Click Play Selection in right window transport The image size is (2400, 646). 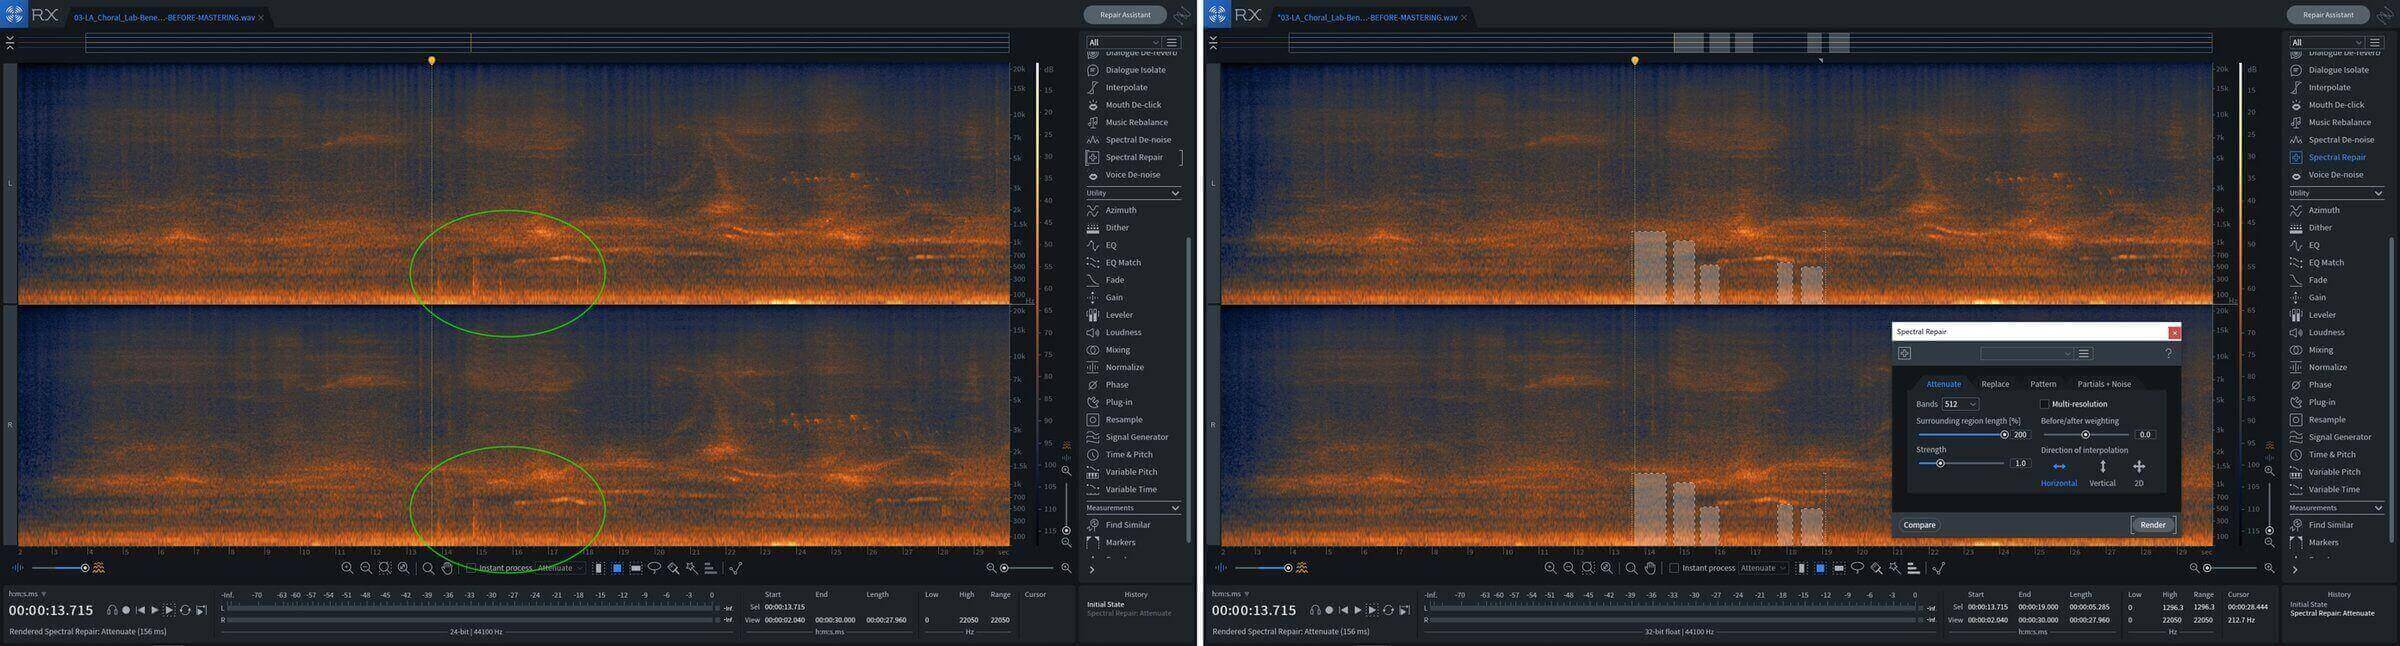pyautogui.click(x=1372, y=610)
